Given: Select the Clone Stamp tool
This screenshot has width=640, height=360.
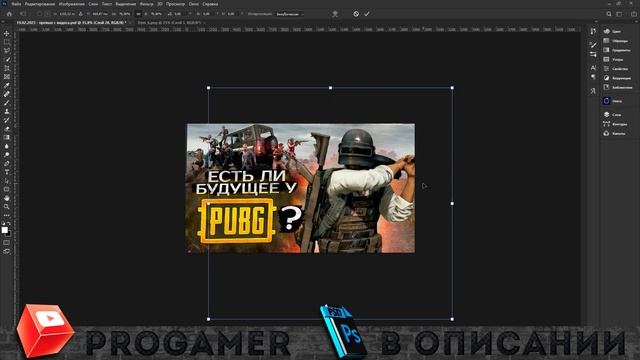Looking at the screenshot, I should pos(7,111).
